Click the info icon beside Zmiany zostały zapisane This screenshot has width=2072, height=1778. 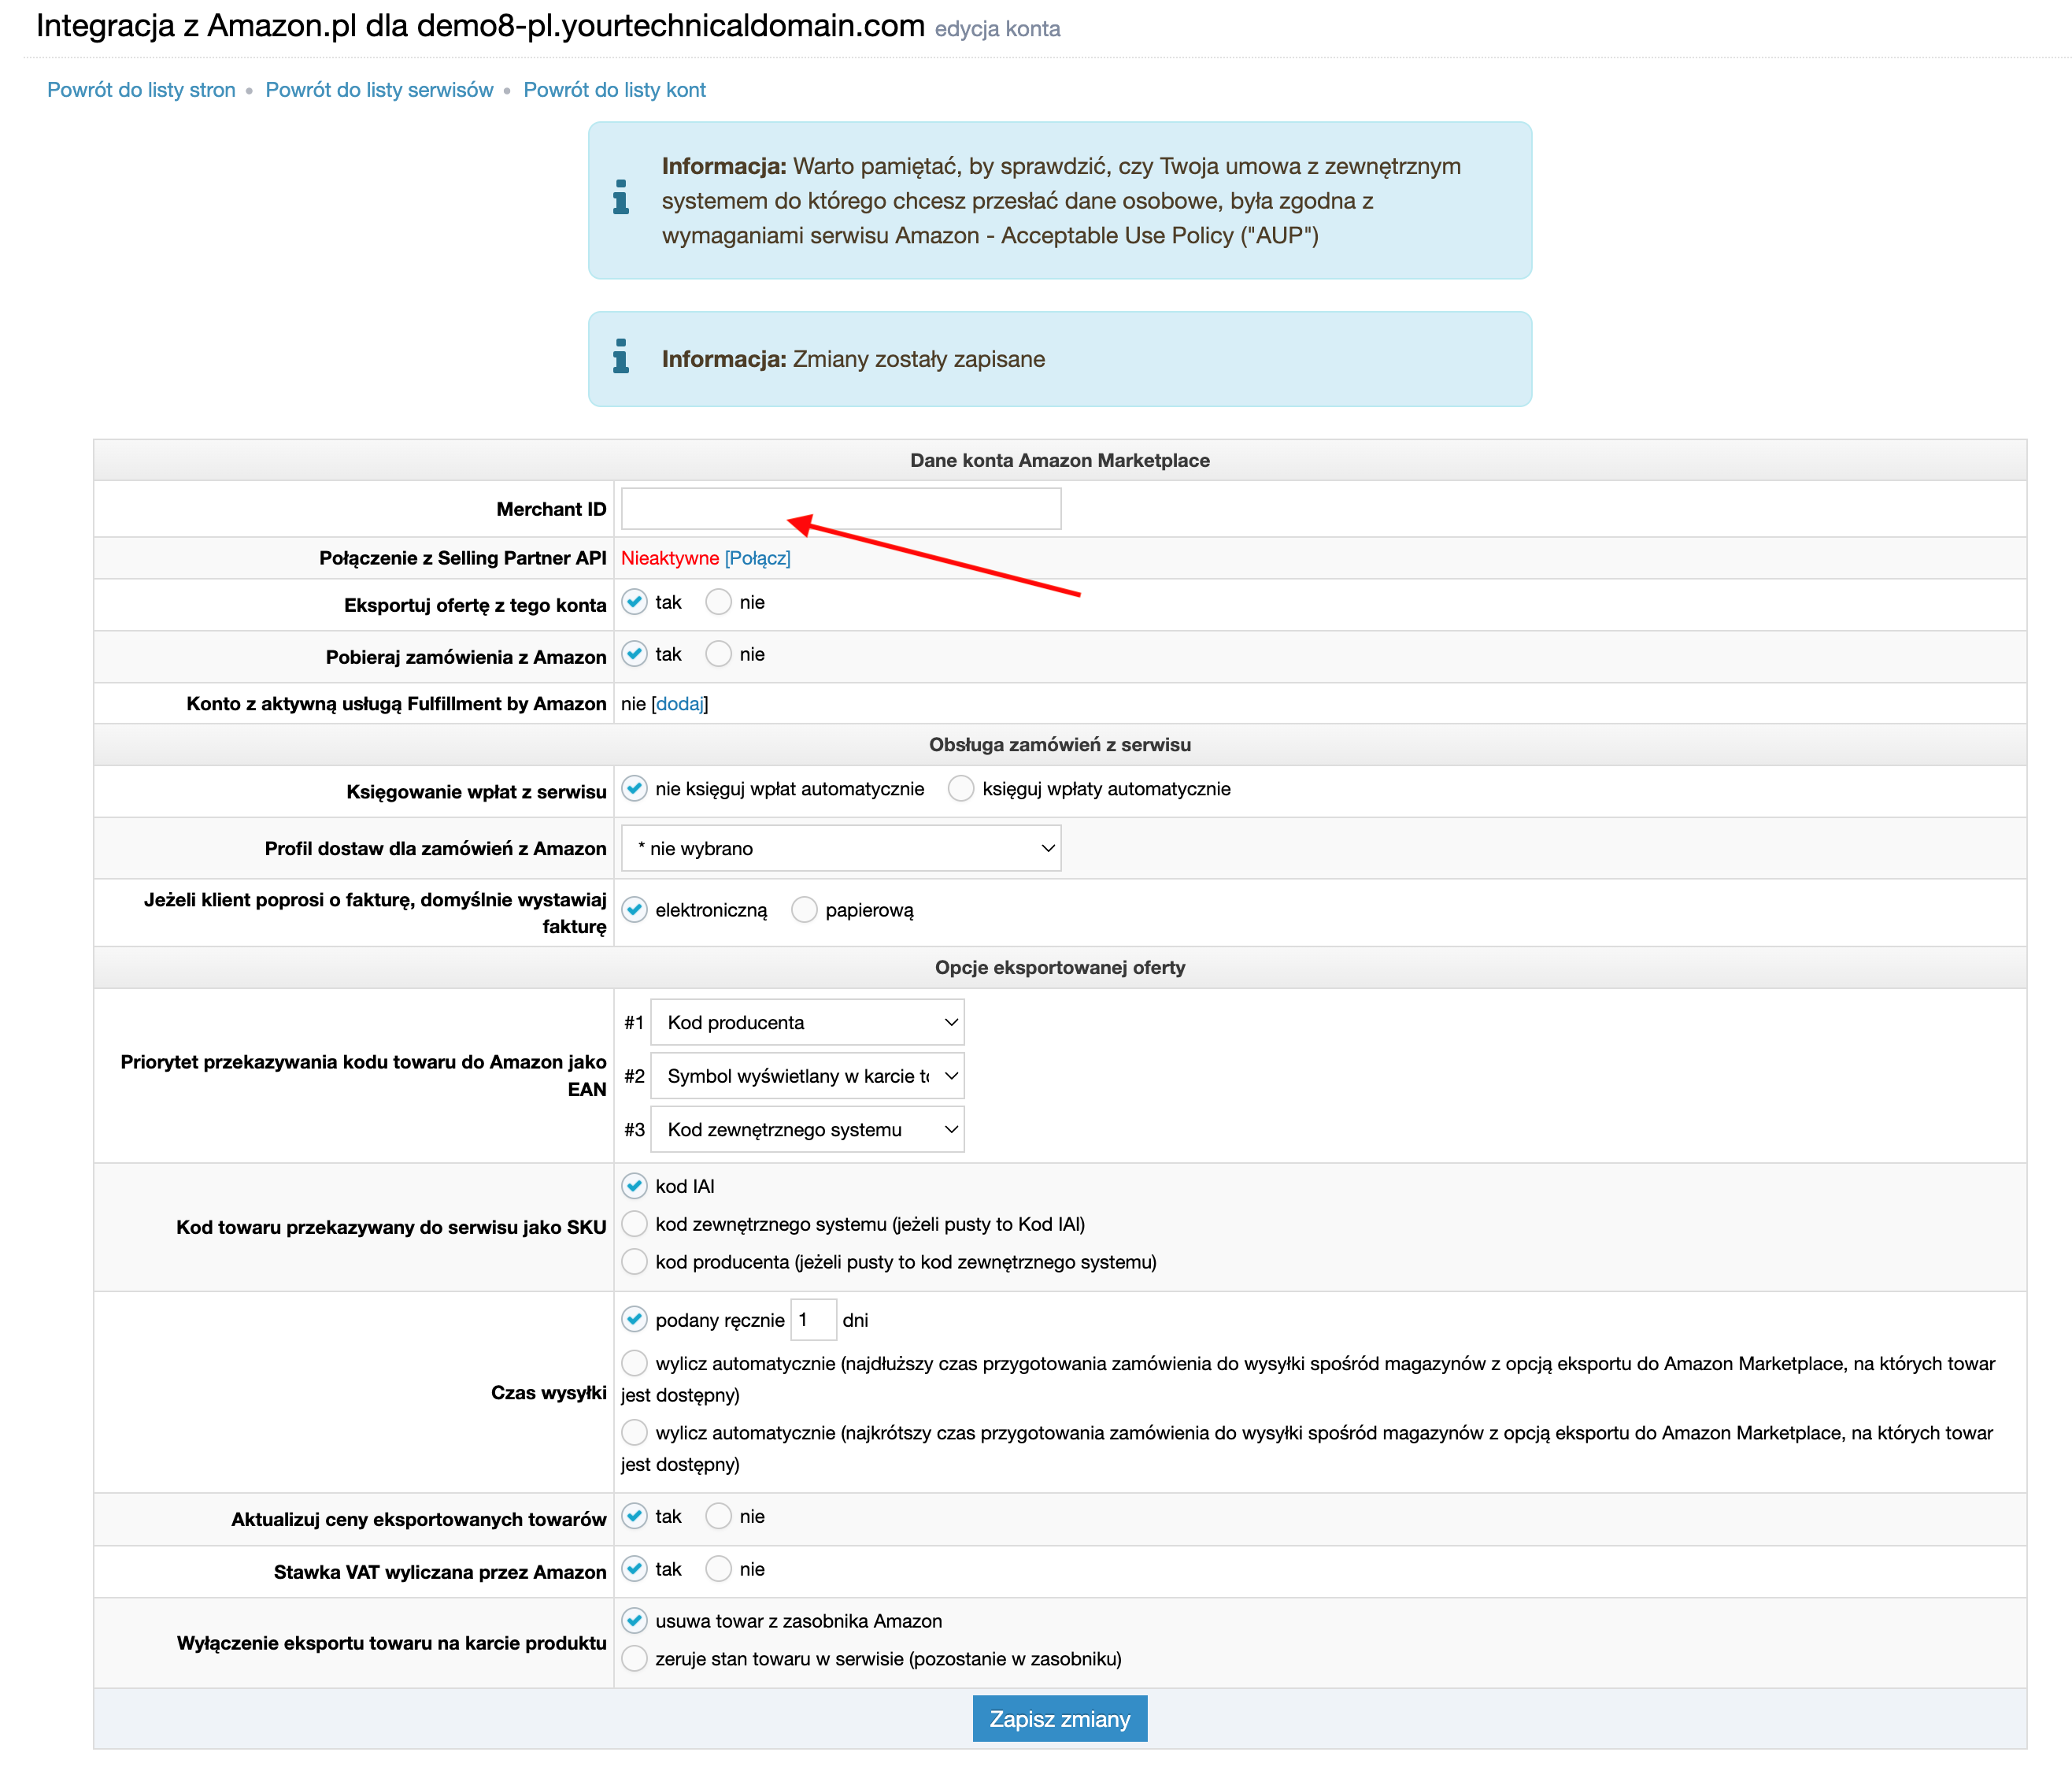tap(621, 356)
